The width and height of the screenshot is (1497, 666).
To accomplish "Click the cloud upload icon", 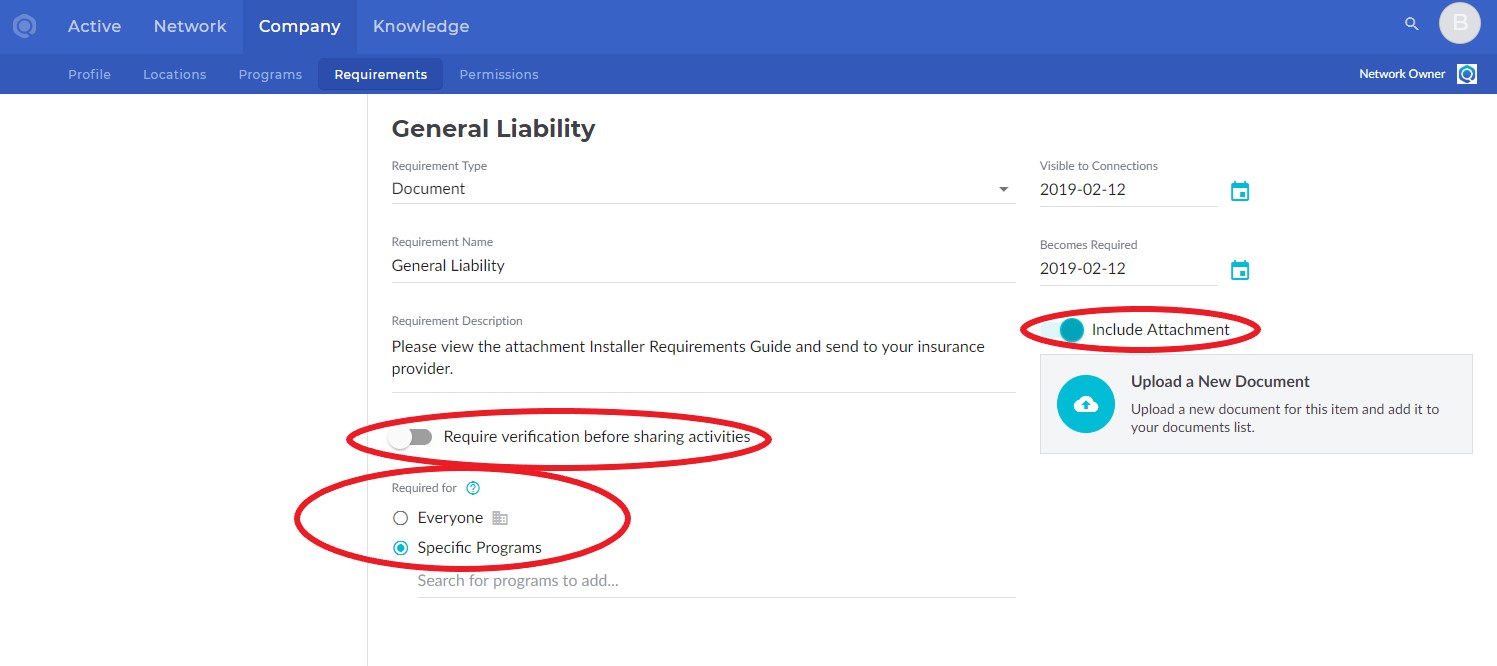I will coord(1085,404).
